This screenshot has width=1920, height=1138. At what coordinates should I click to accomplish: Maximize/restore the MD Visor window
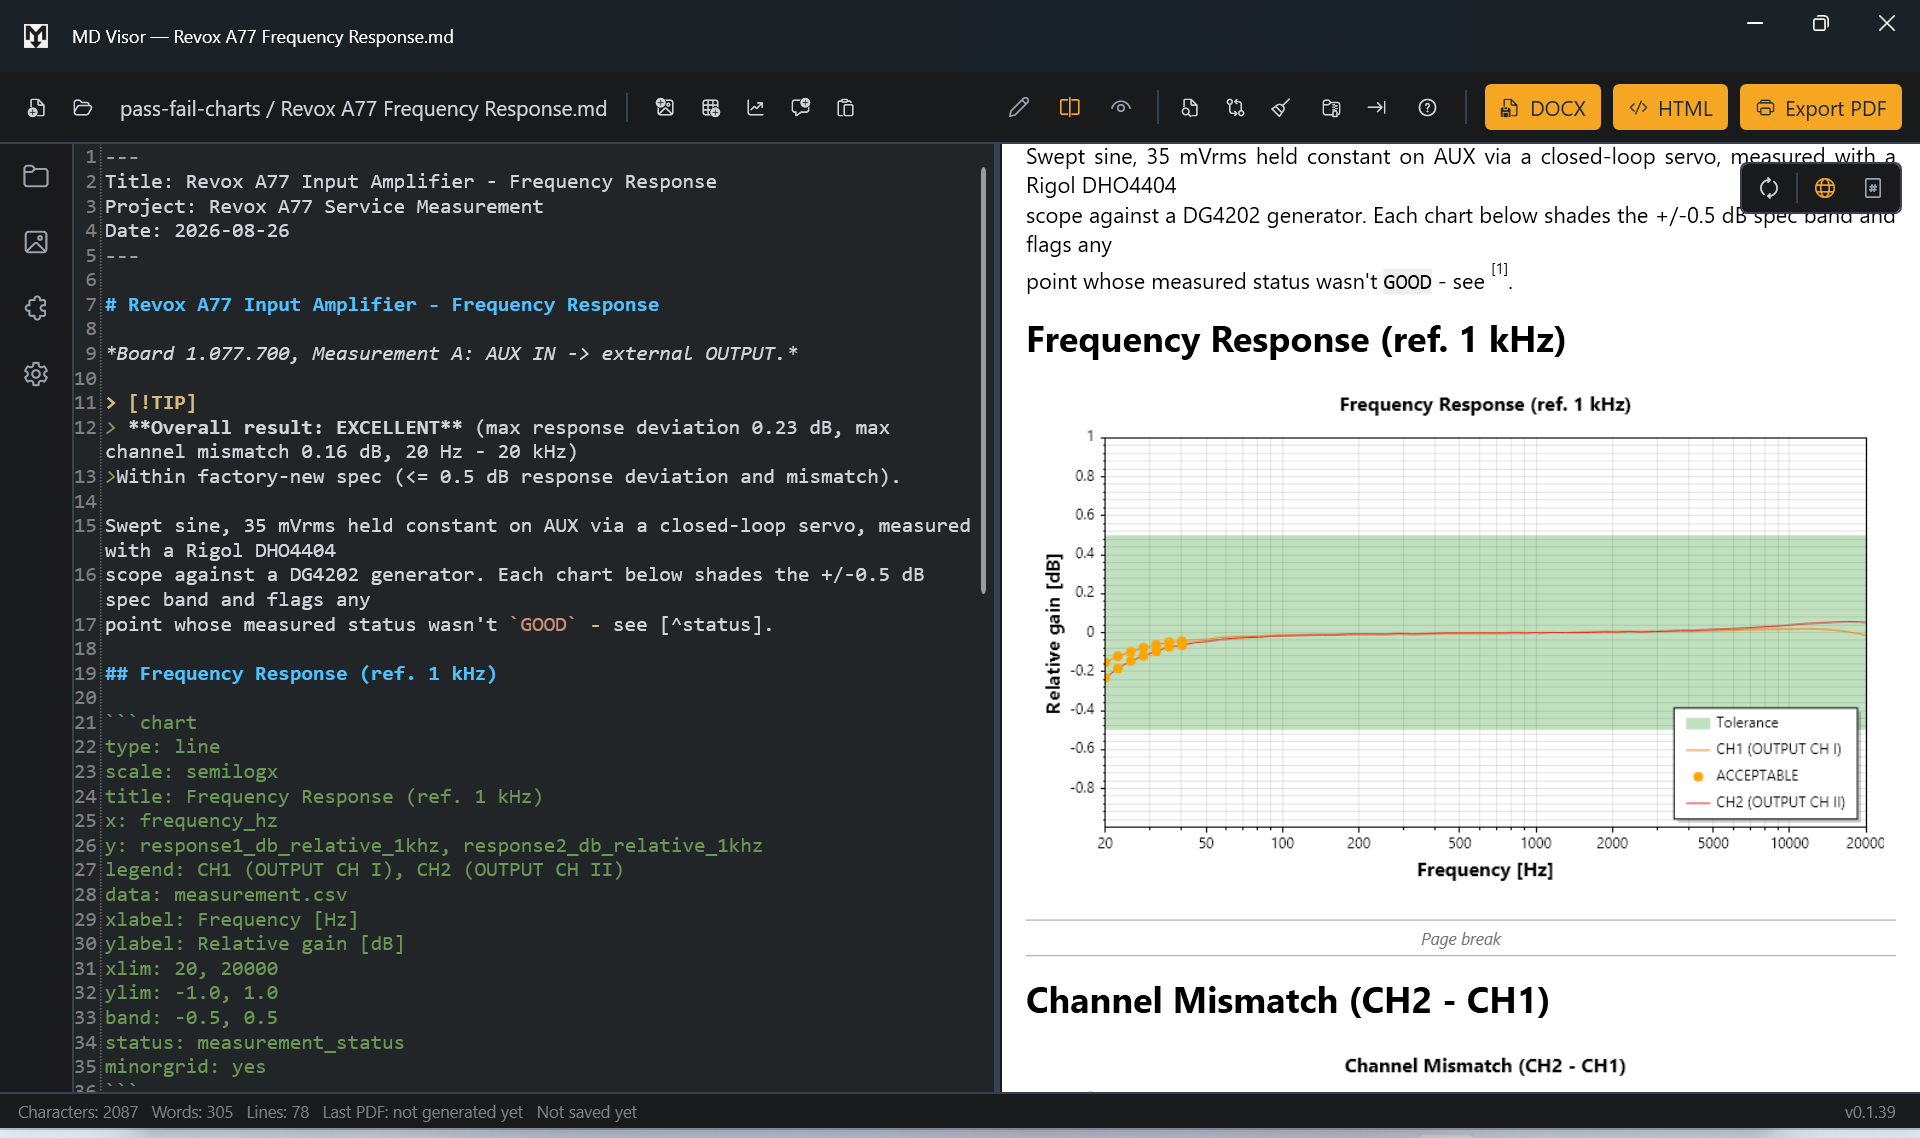click(1821, 24)
